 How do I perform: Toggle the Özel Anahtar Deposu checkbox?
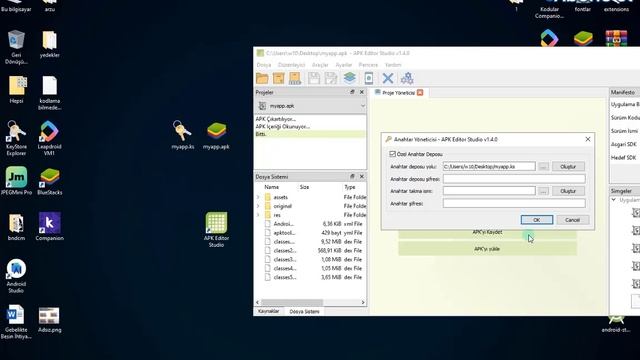(x=392, y=154)
